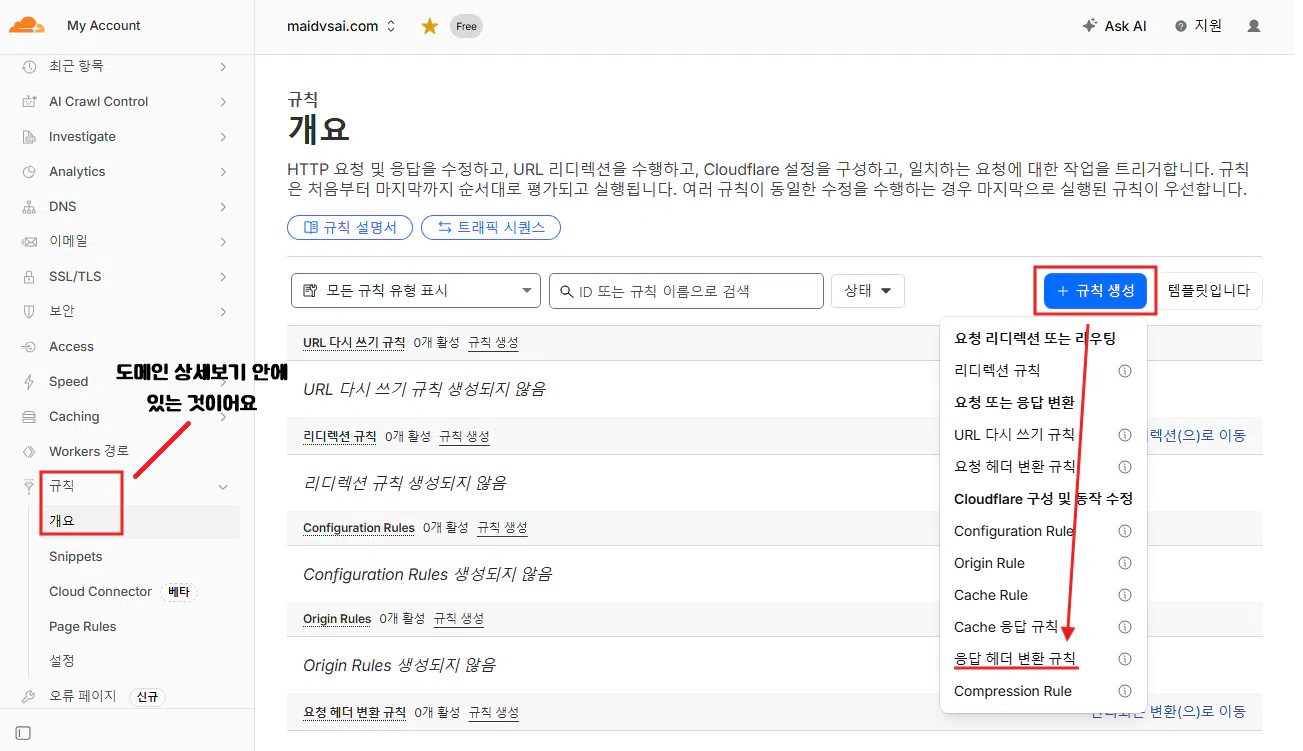Click the 오류 페이지 wrench icon
The height and width of the screenshot is (751, 1303).
[x=29, y=696]
